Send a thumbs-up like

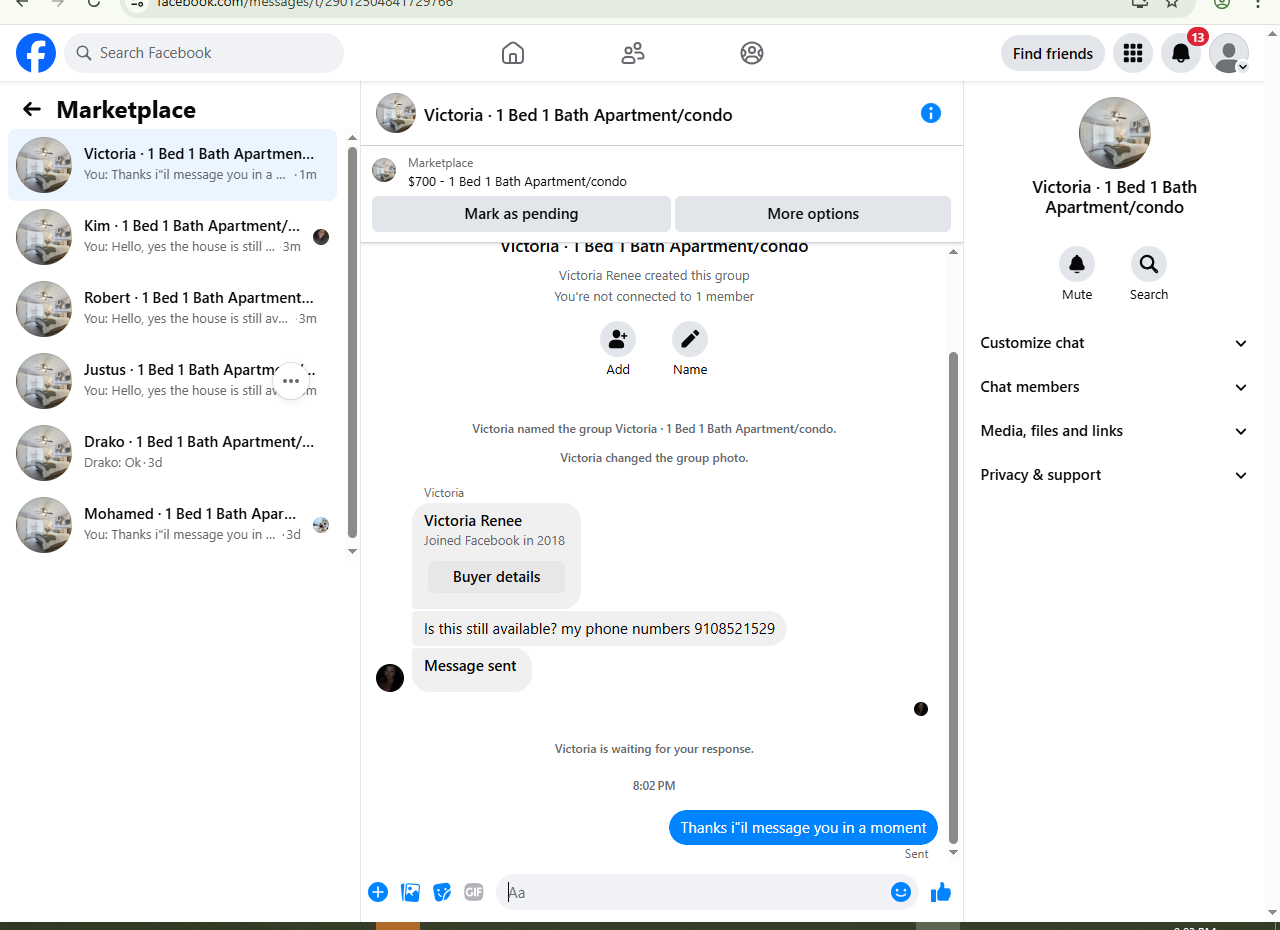click(941, 892)
